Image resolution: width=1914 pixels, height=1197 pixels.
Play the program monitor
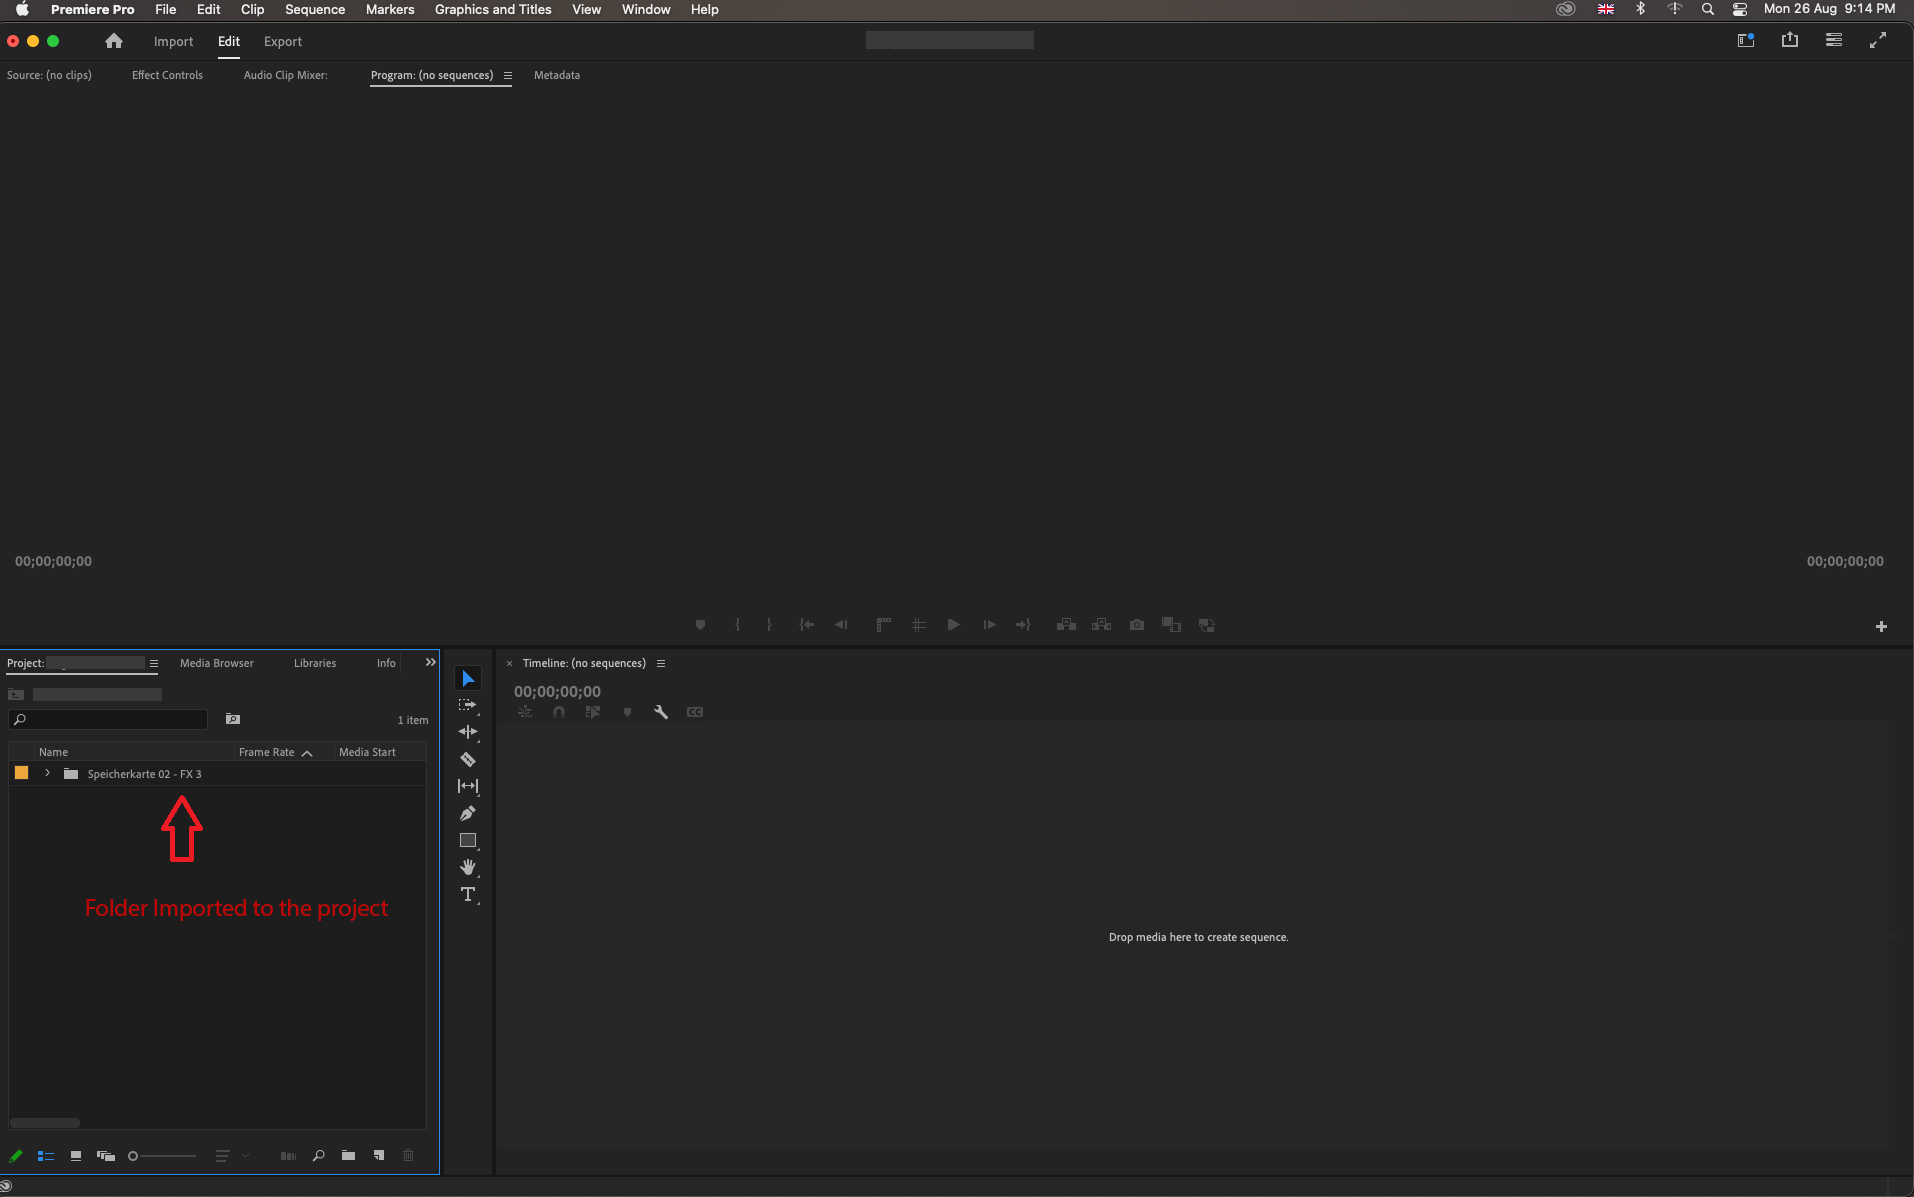point(953,625)
